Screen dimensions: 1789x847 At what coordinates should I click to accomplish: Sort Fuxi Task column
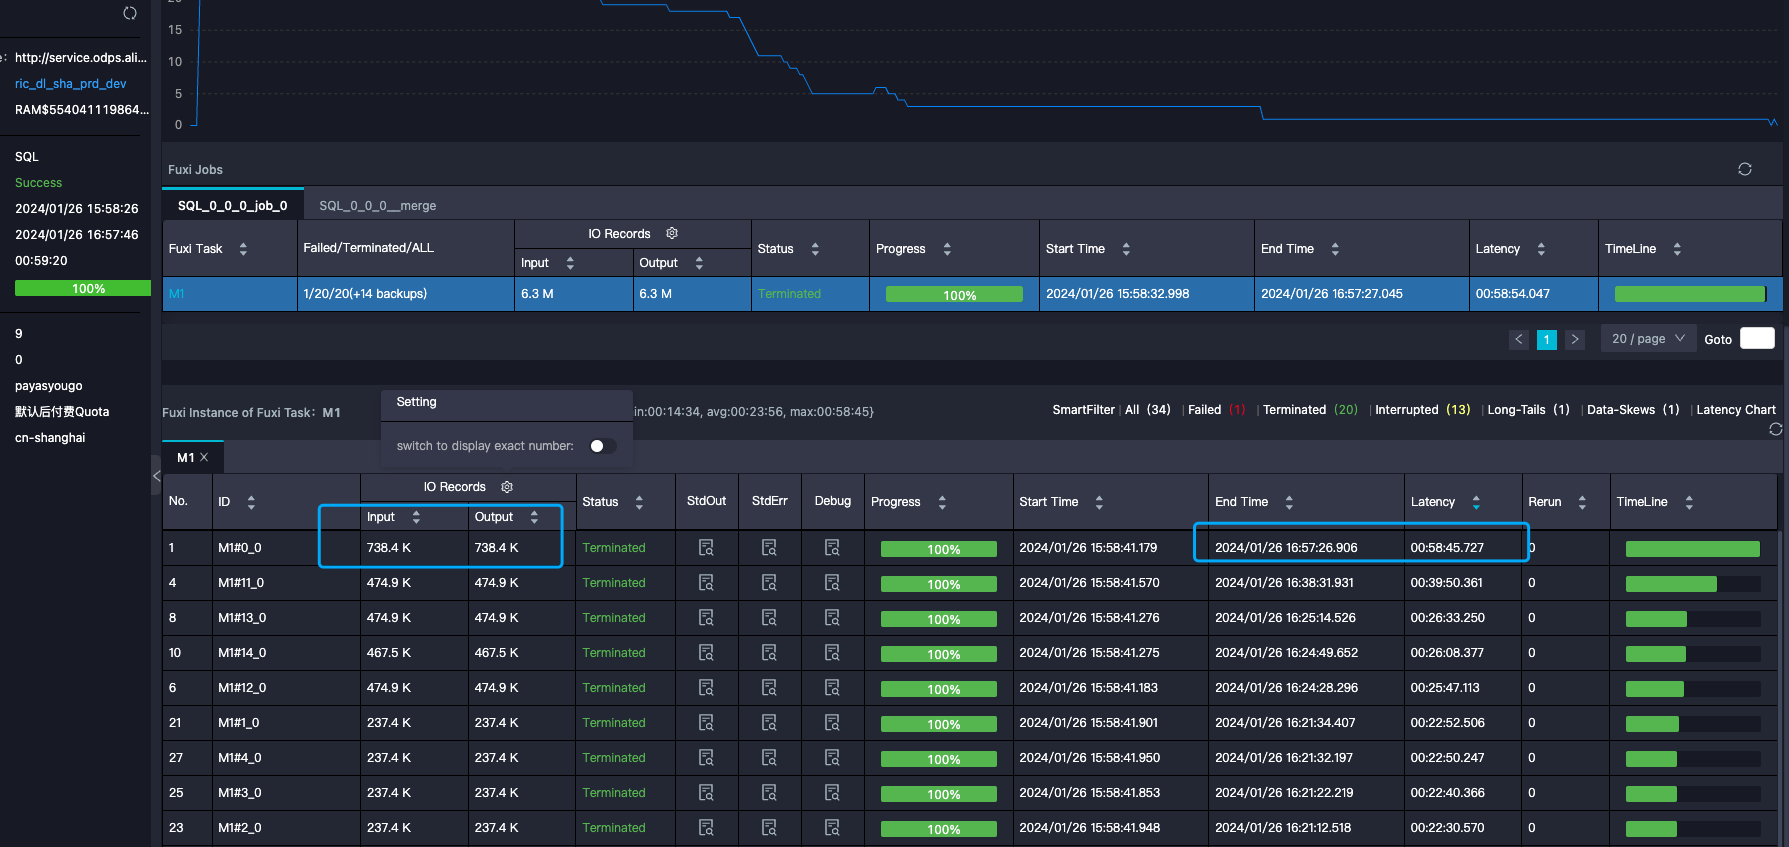(243, 249)
